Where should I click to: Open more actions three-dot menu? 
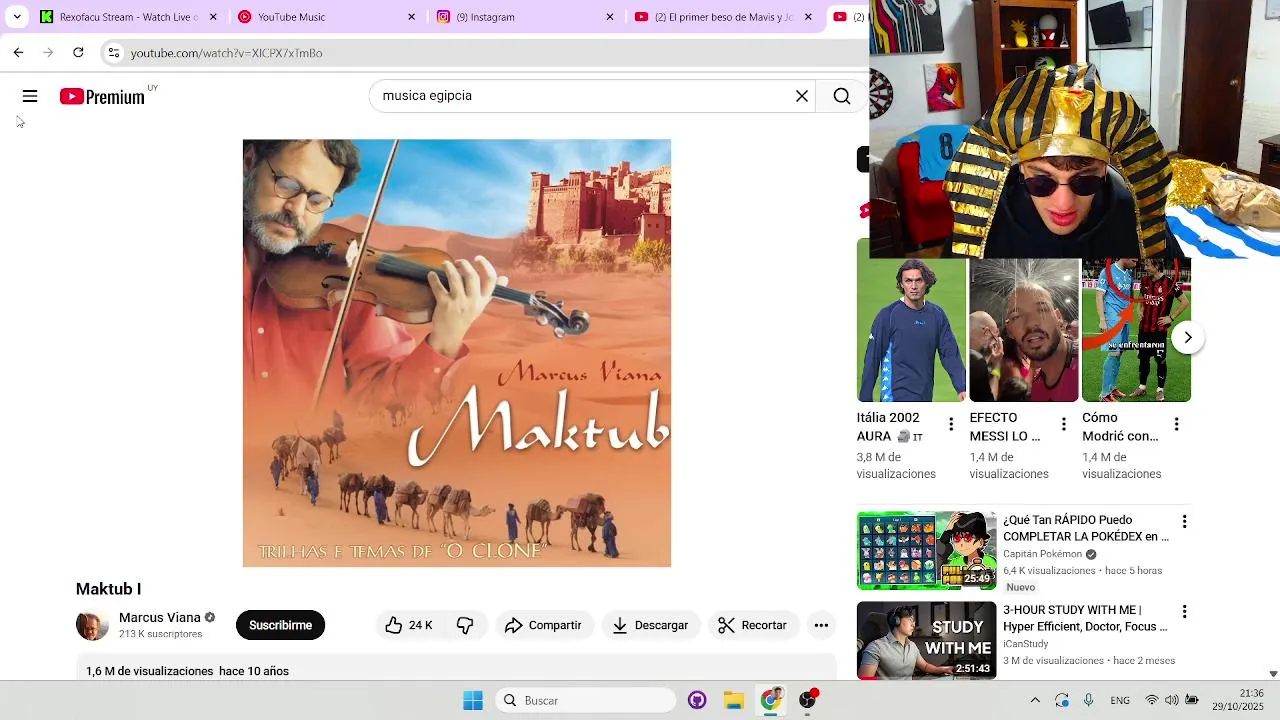(821, 625)
